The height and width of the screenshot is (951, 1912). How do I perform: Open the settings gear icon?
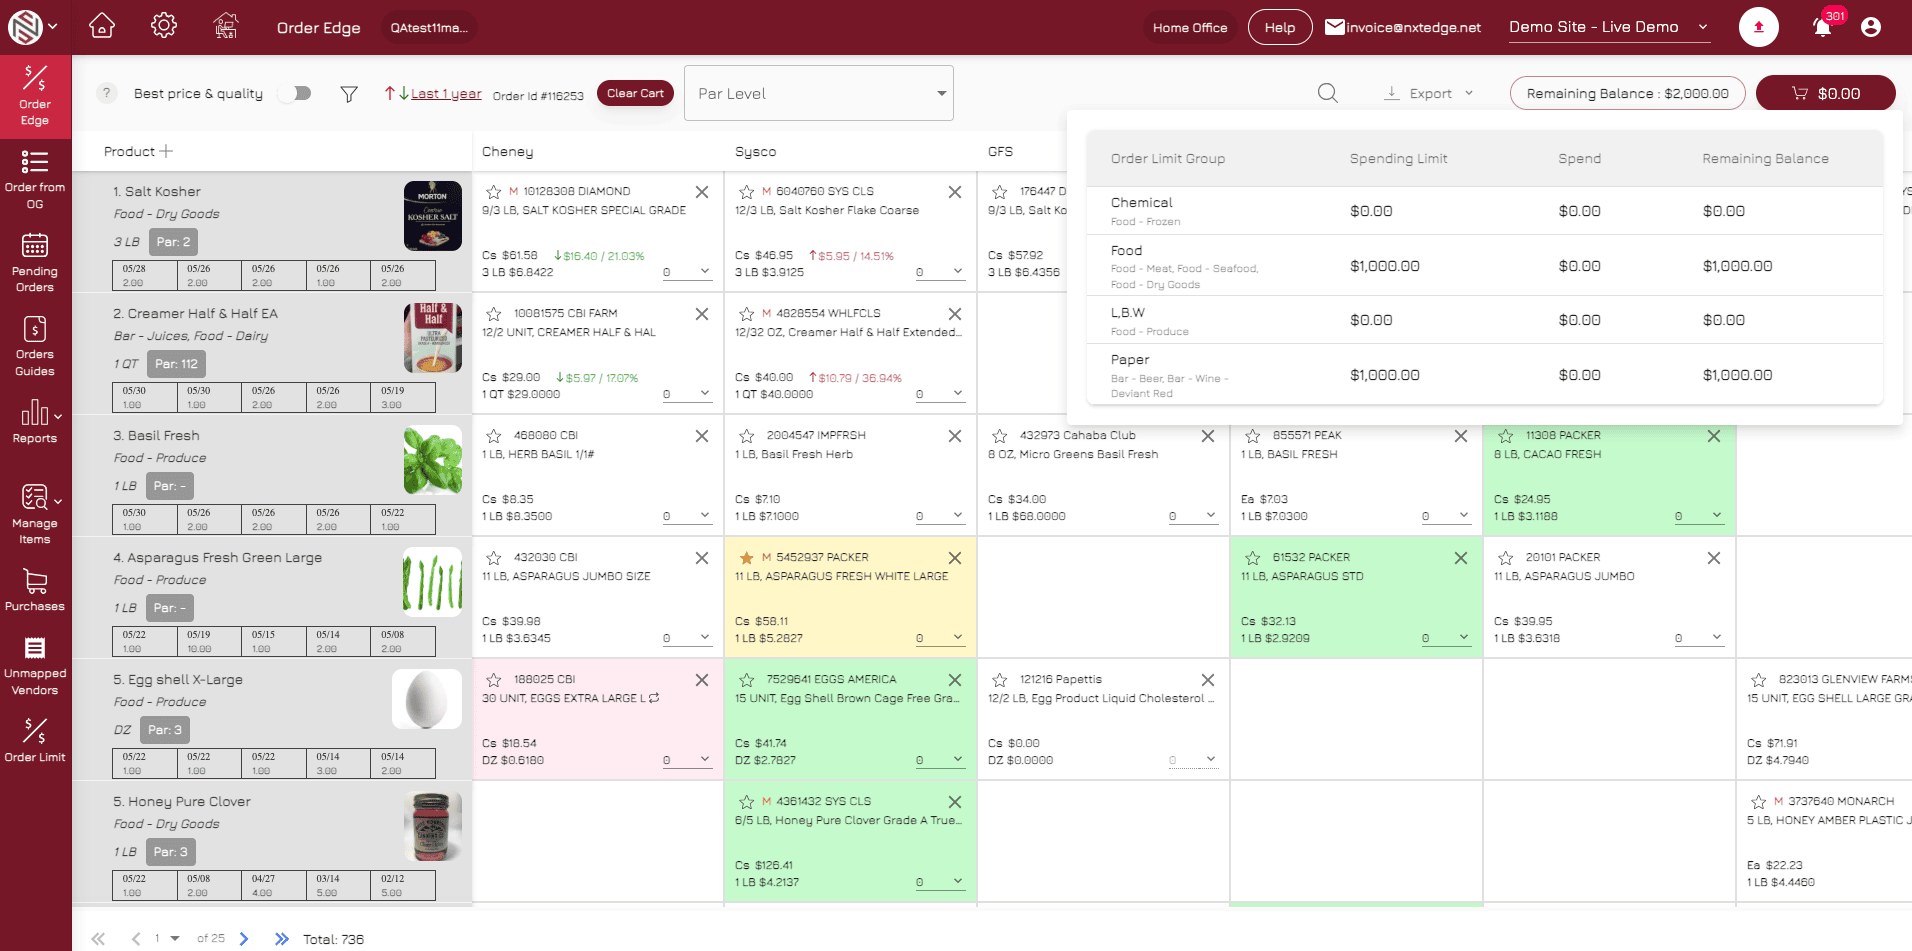click(x=164, y=26)
